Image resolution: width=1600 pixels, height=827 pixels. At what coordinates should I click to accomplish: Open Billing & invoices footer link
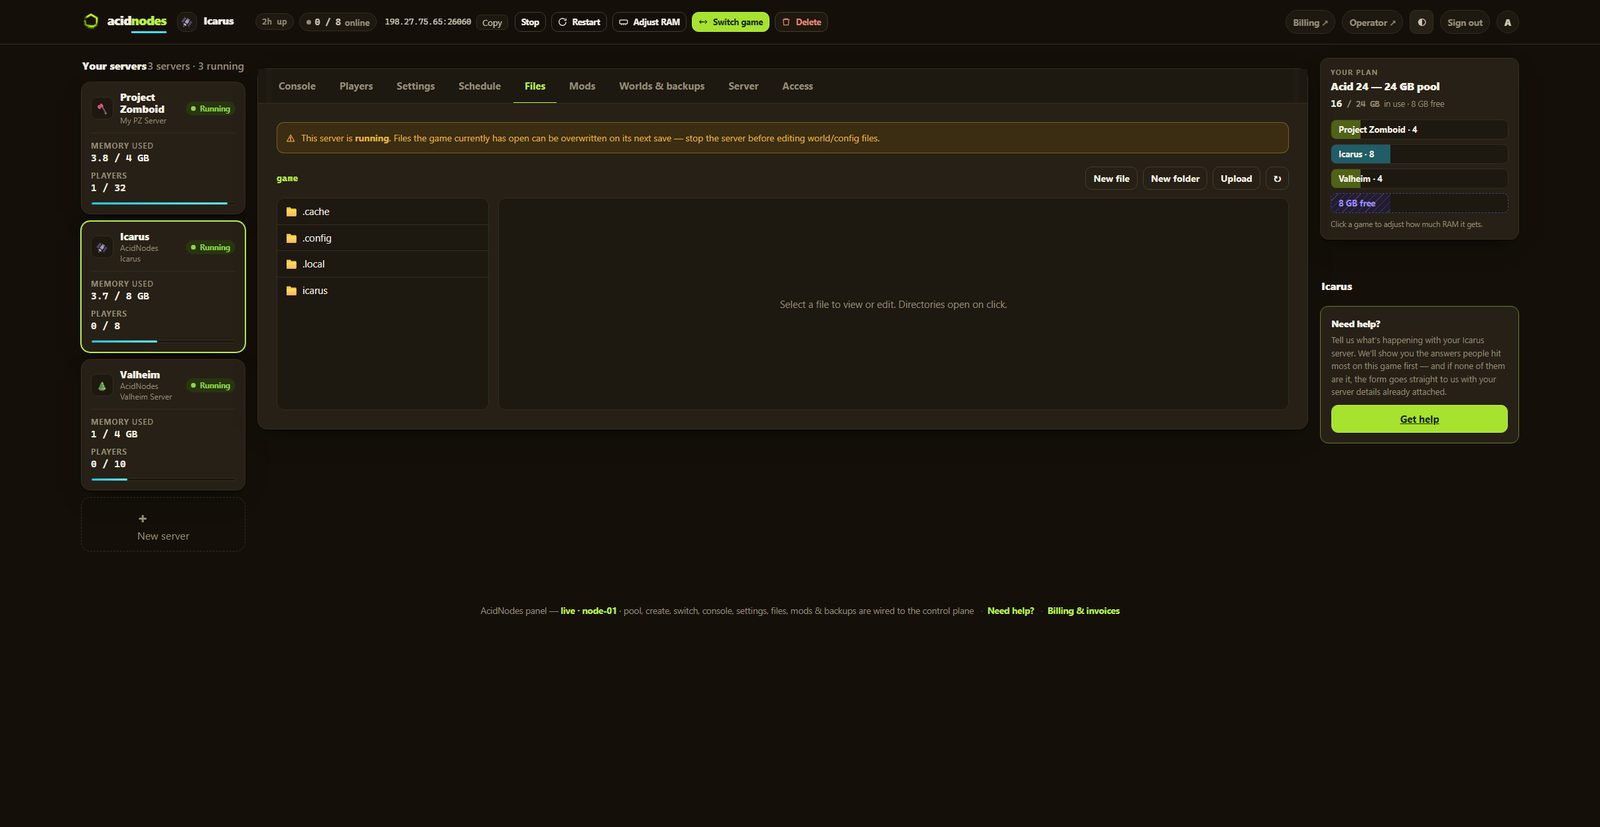click(x=1083, y=611)
